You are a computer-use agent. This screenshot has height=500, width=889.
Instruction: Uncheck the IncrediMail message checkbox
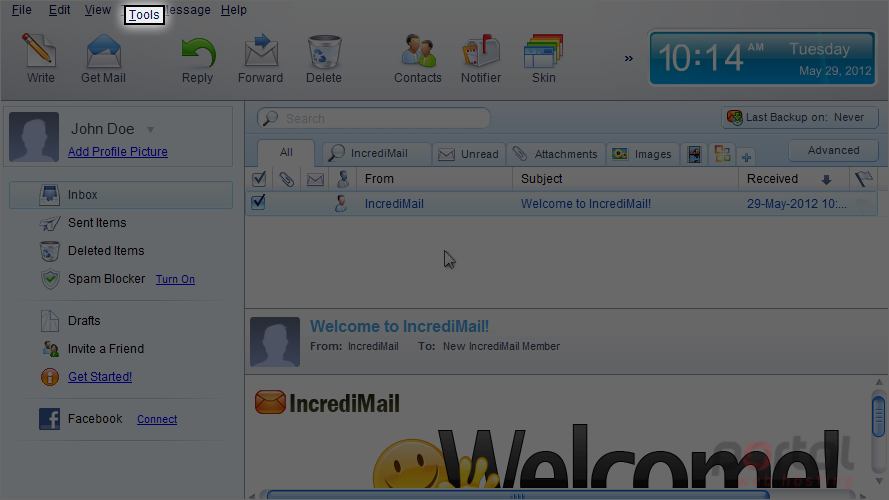pyautogui.click(x=259, y=202)
